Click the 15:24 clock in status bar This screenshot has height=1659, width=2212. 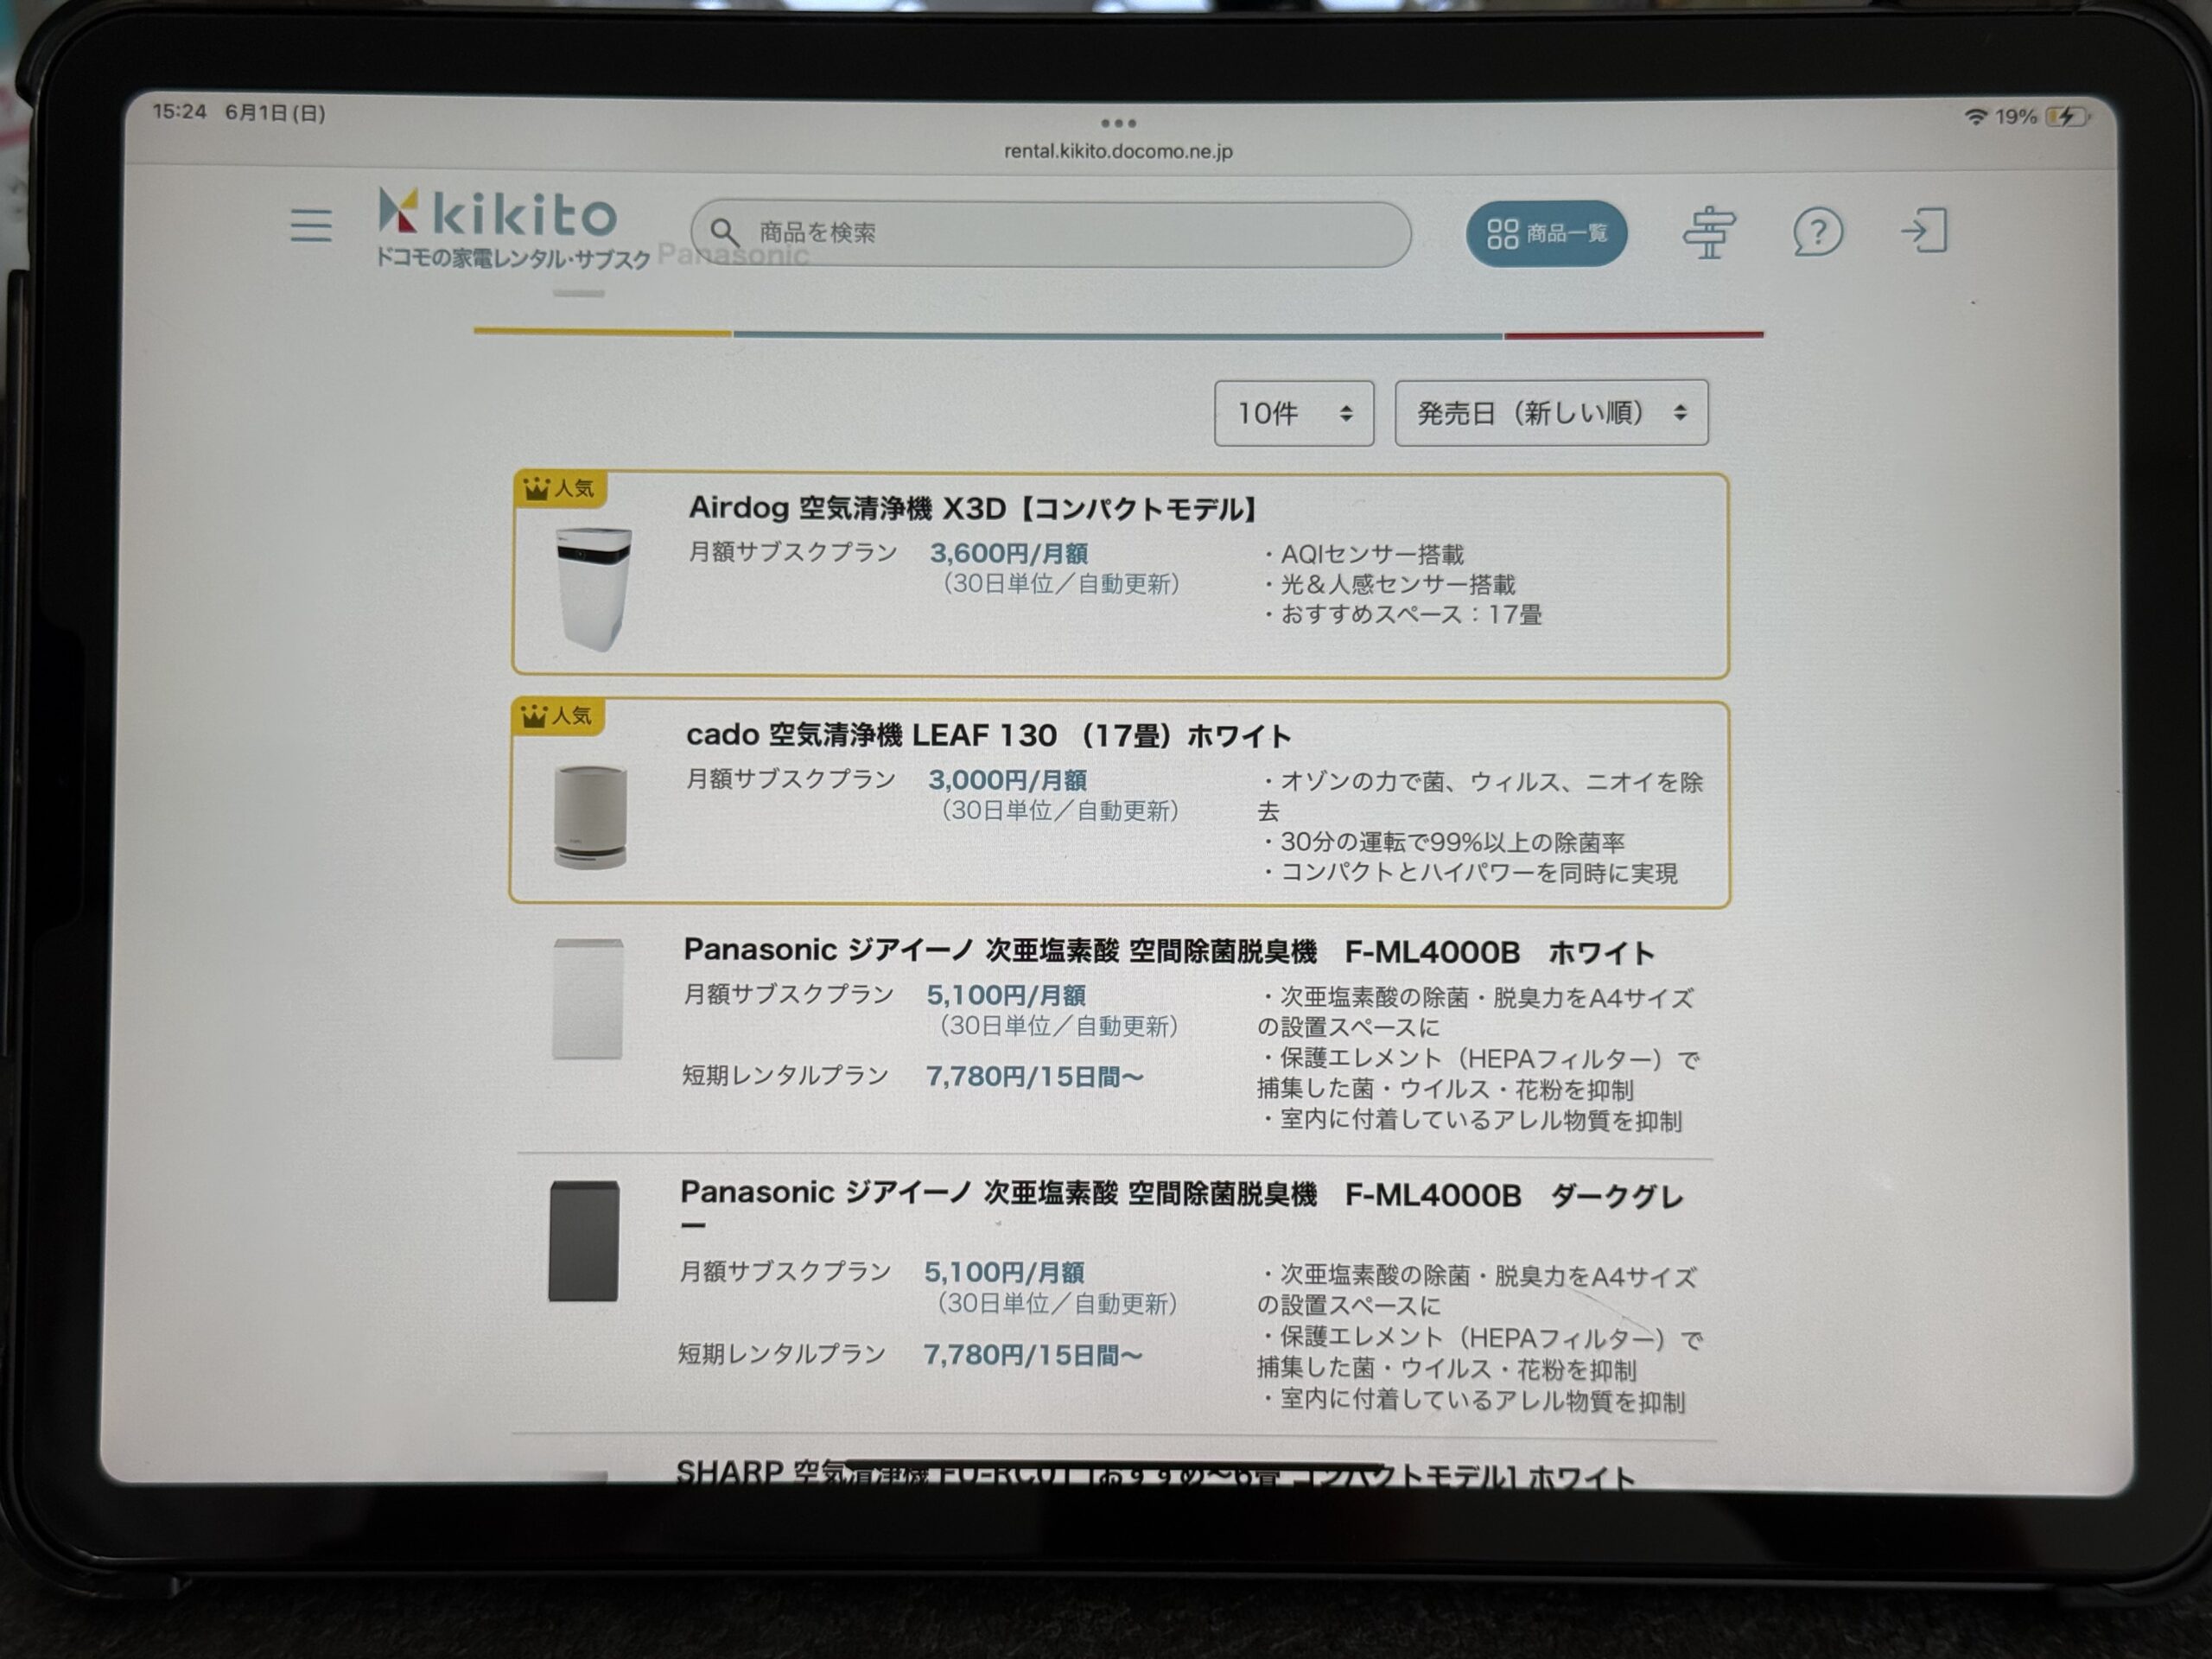tap(179, 112)
